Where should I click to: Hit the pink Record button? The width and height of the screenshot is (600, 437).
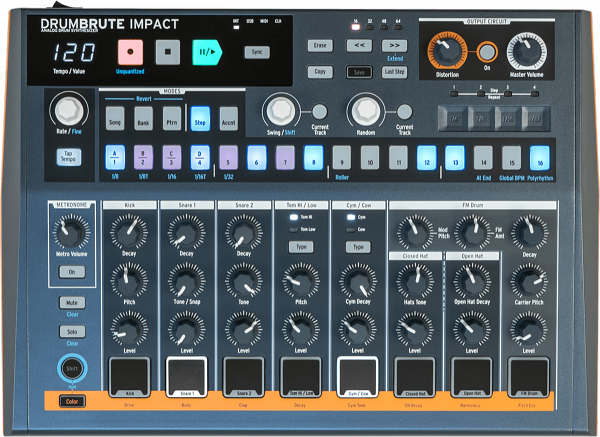coord(130,52)
